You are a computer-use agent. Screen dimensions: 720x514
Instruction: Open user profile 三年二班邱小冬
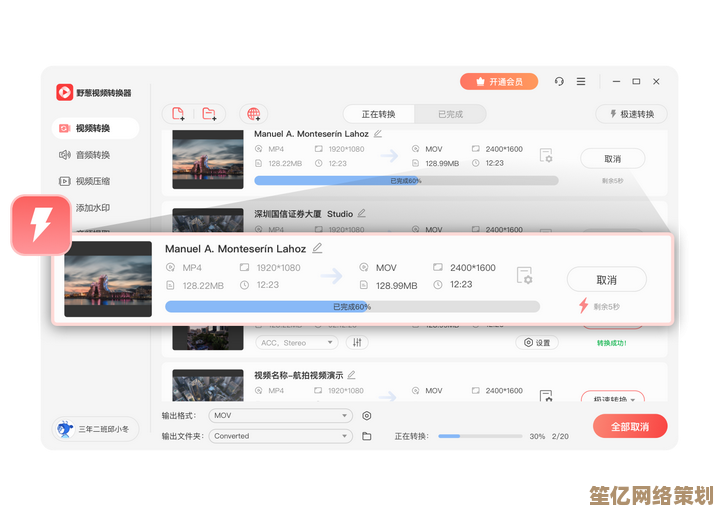coord(94,429)
